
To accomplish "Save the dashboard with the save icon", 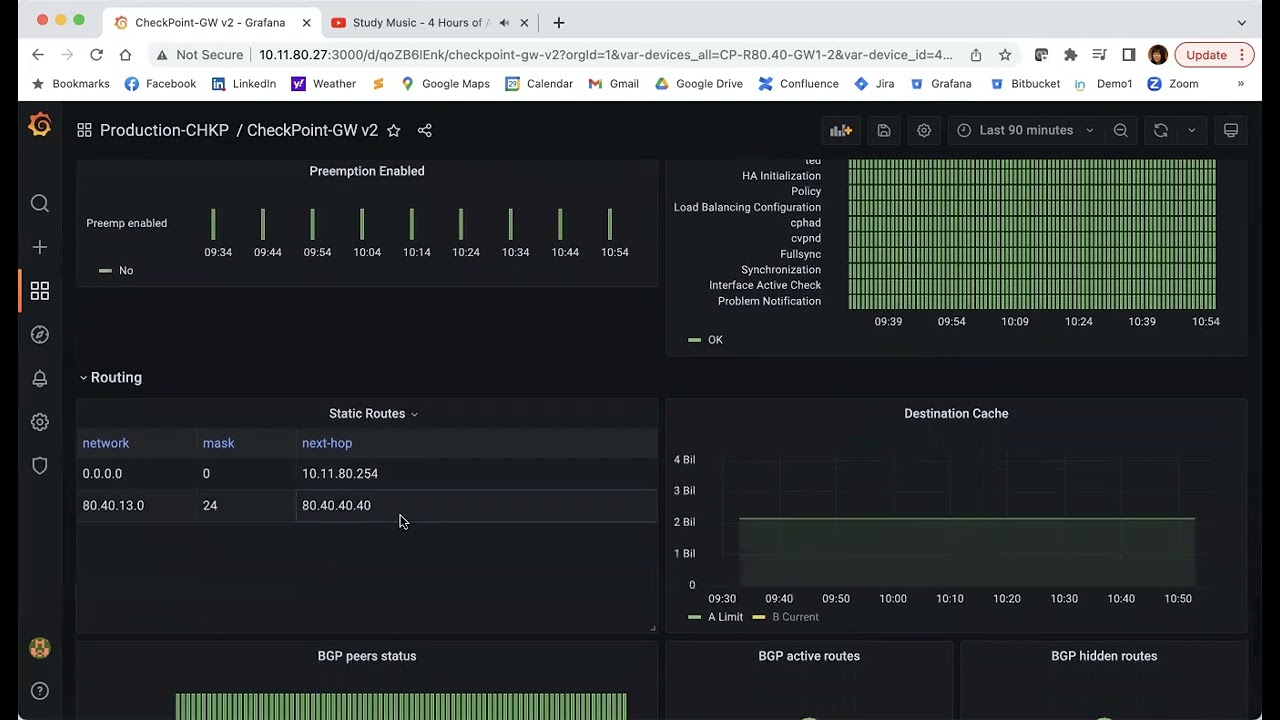I will pyautogui.click(x=884, y=130).
